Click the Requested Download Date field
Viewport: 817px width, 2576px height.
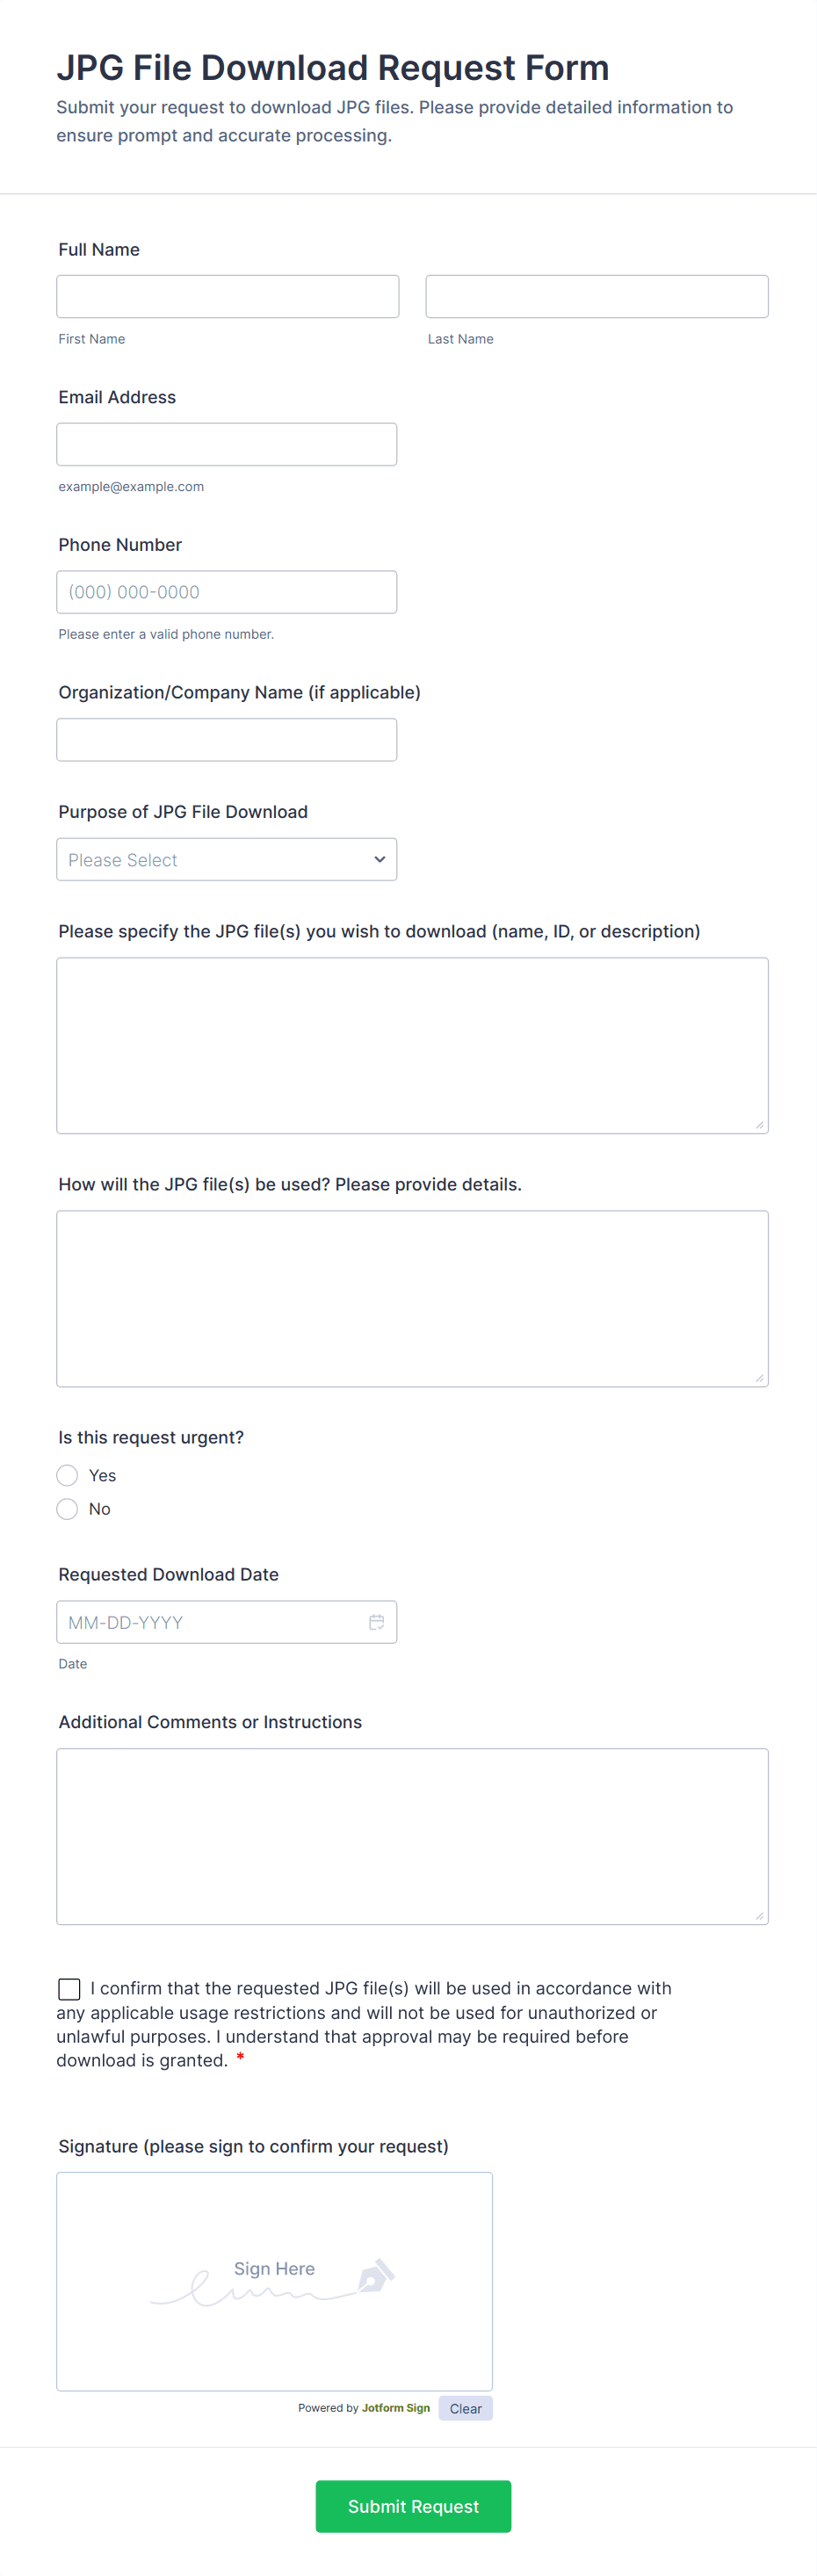point(210,1622)
